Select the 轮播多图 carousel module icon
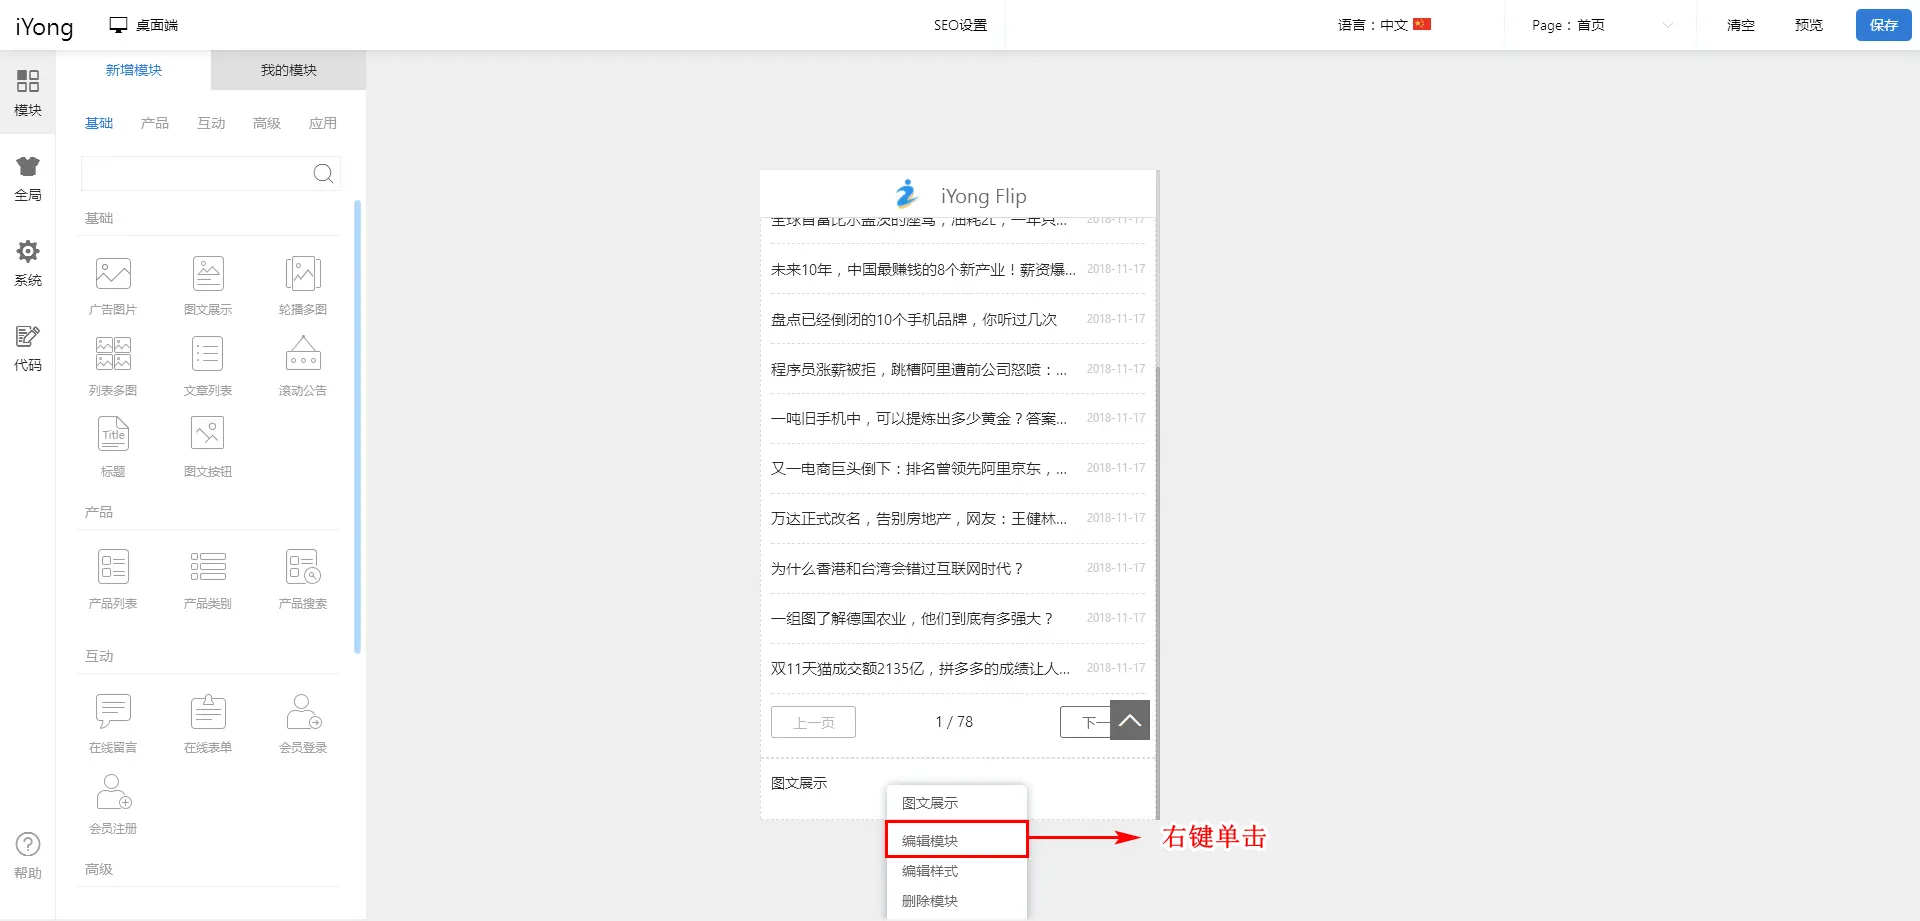This screenshot has width=1920, height=921. click(303, 274)
